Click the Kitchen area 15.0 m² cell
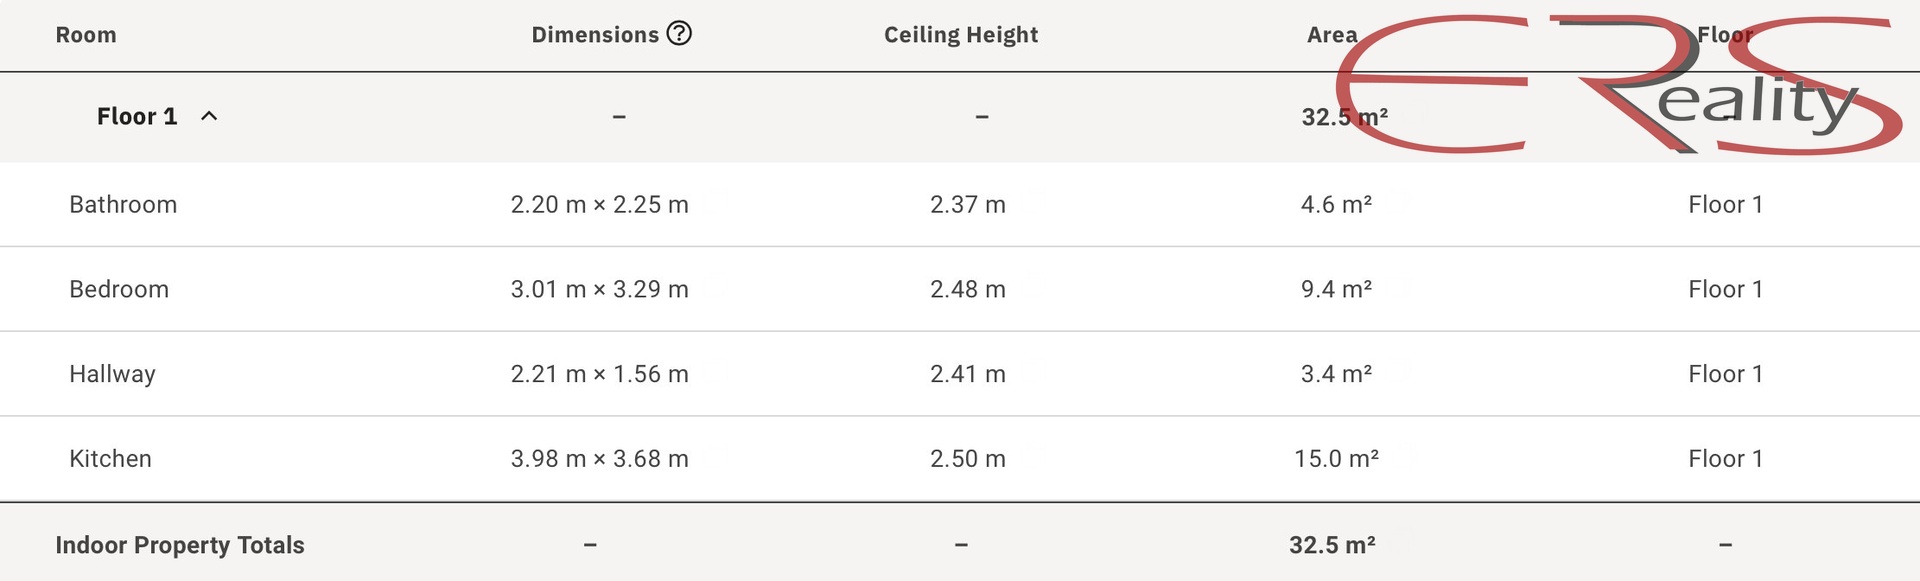This screenshot has height=581, width=1920. pyautogui.click(x=1336, y=459)
